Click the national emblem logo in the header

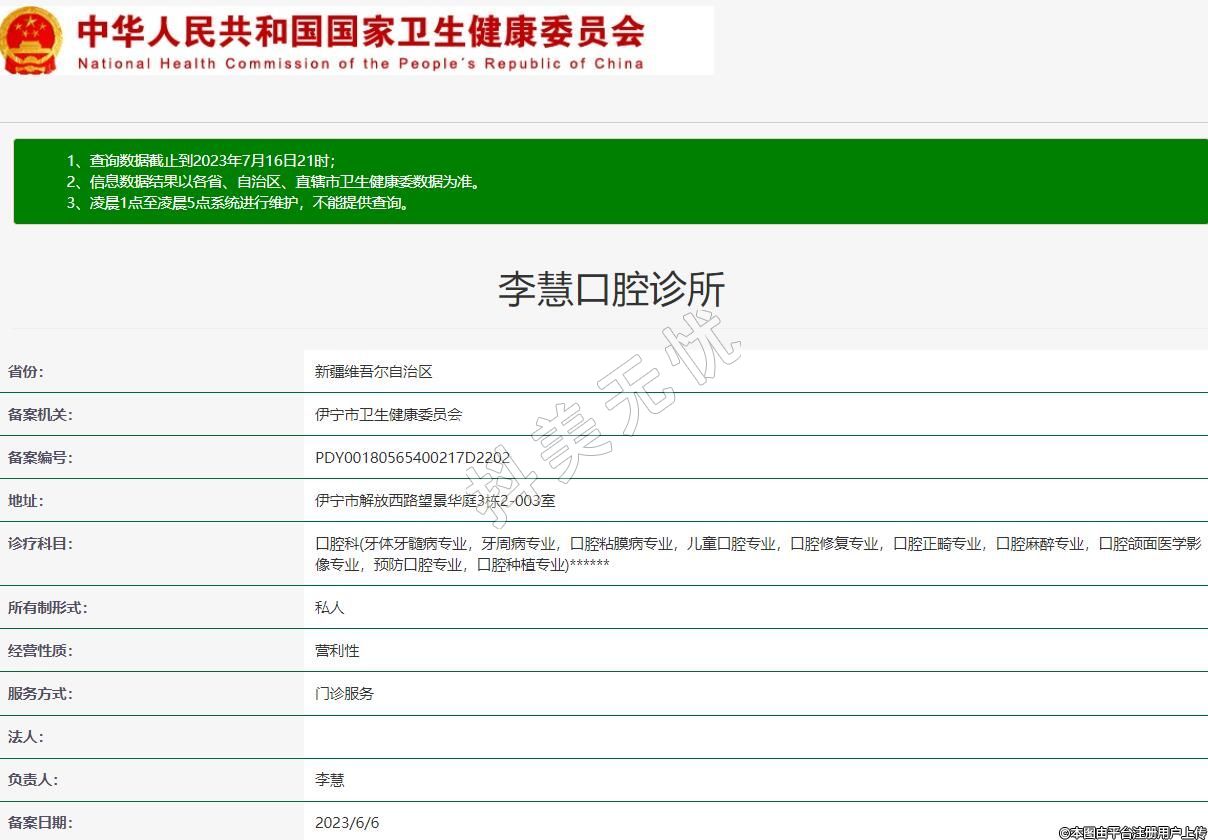click(32, 40)
